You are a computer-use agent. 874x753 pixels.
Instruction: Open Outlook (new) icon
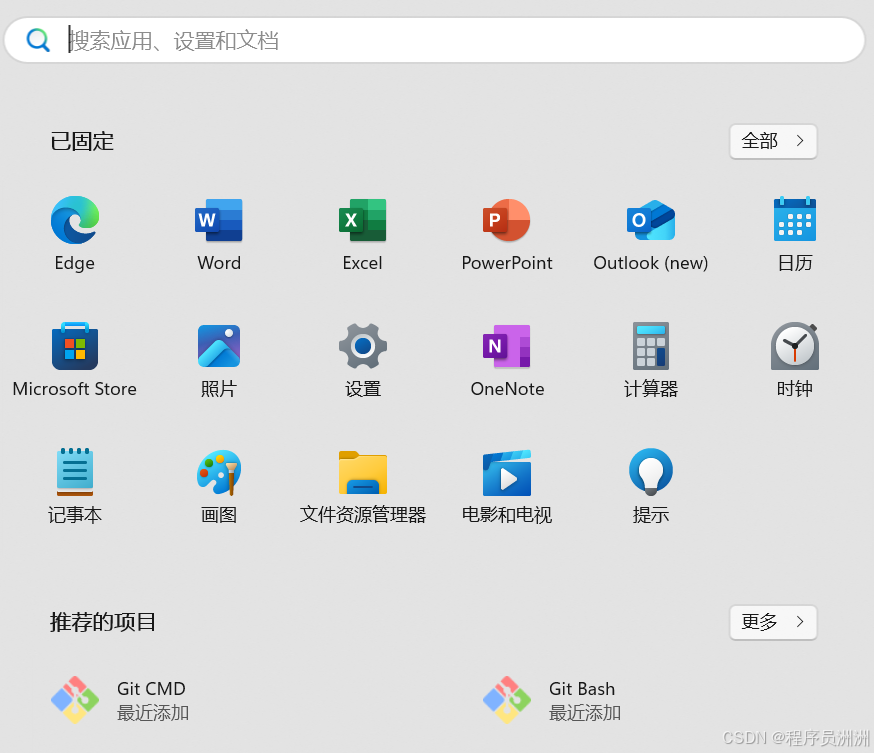(650, 220)
